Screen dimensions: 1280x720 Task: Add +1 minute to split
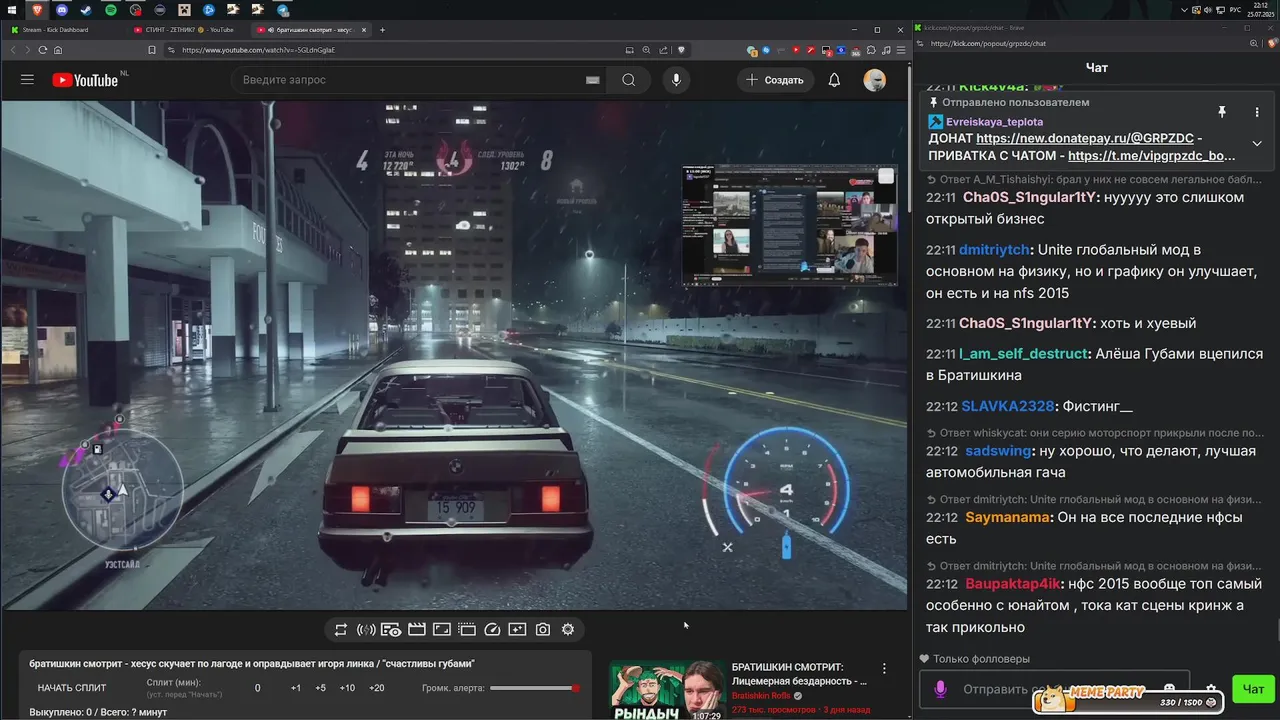coord(296,688)
